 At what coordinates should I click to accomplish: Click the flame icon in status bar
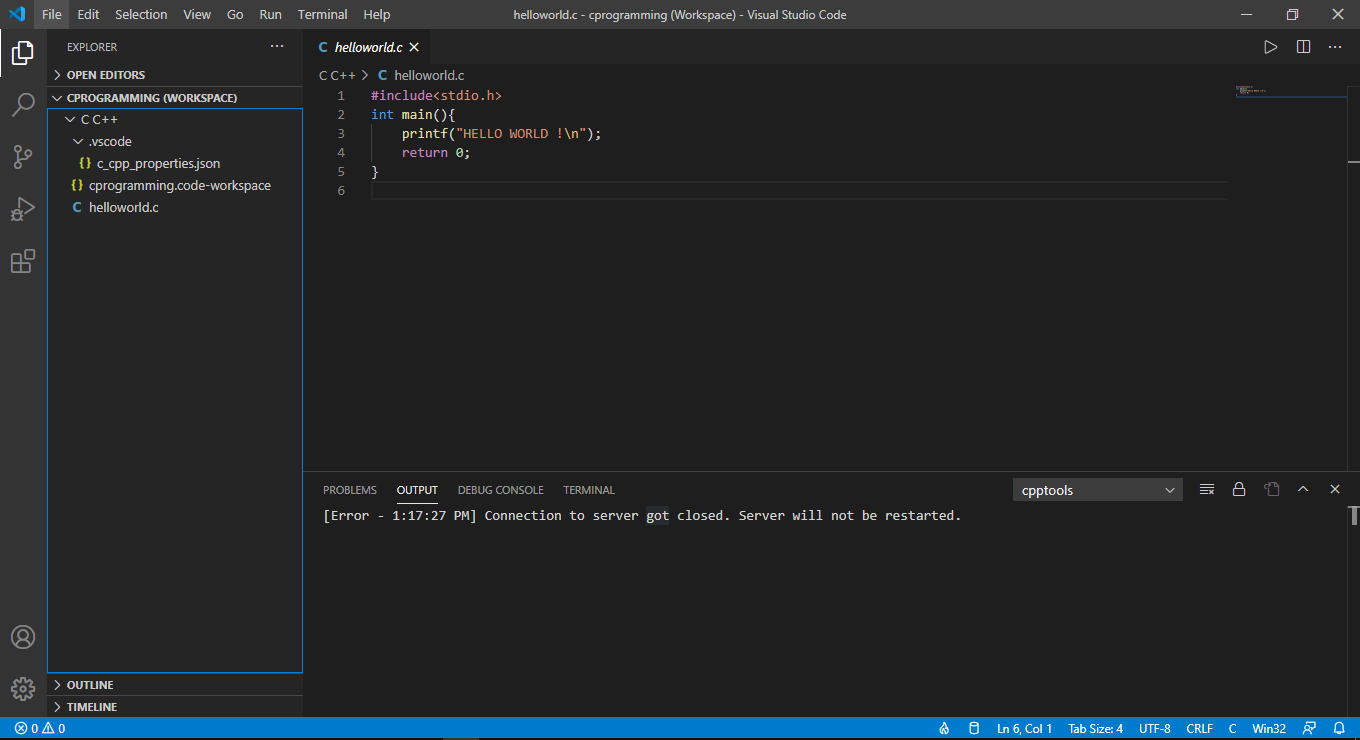[x=944, y=728]
